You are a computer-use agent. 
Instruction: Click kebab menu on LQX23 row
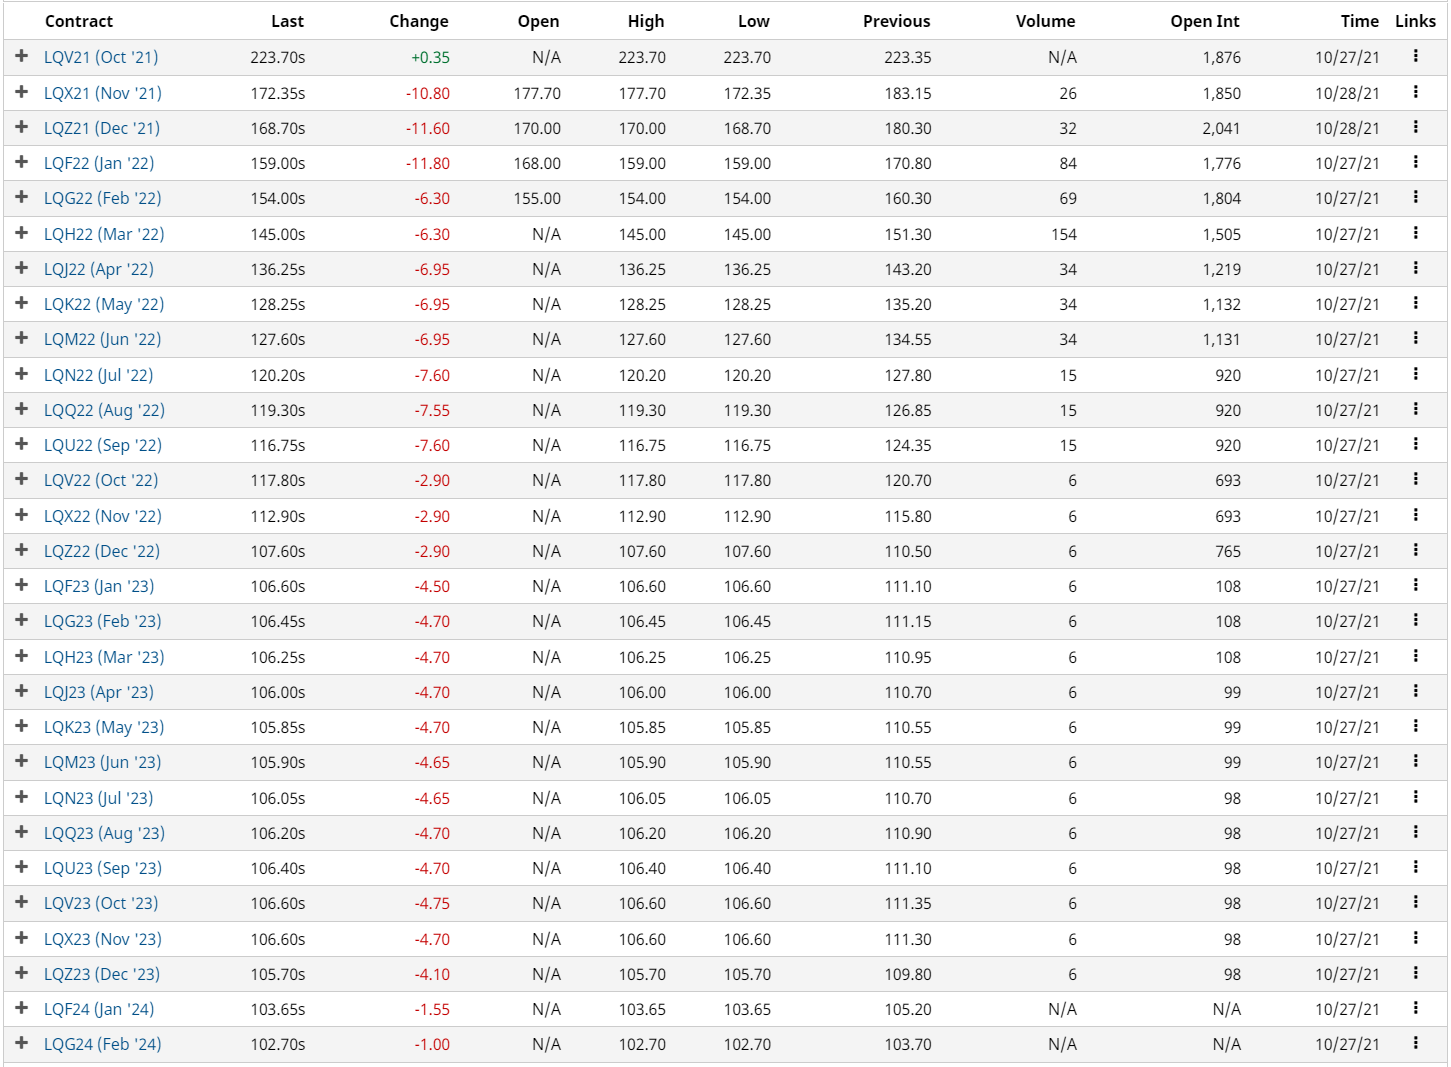tap(1415, 938)
